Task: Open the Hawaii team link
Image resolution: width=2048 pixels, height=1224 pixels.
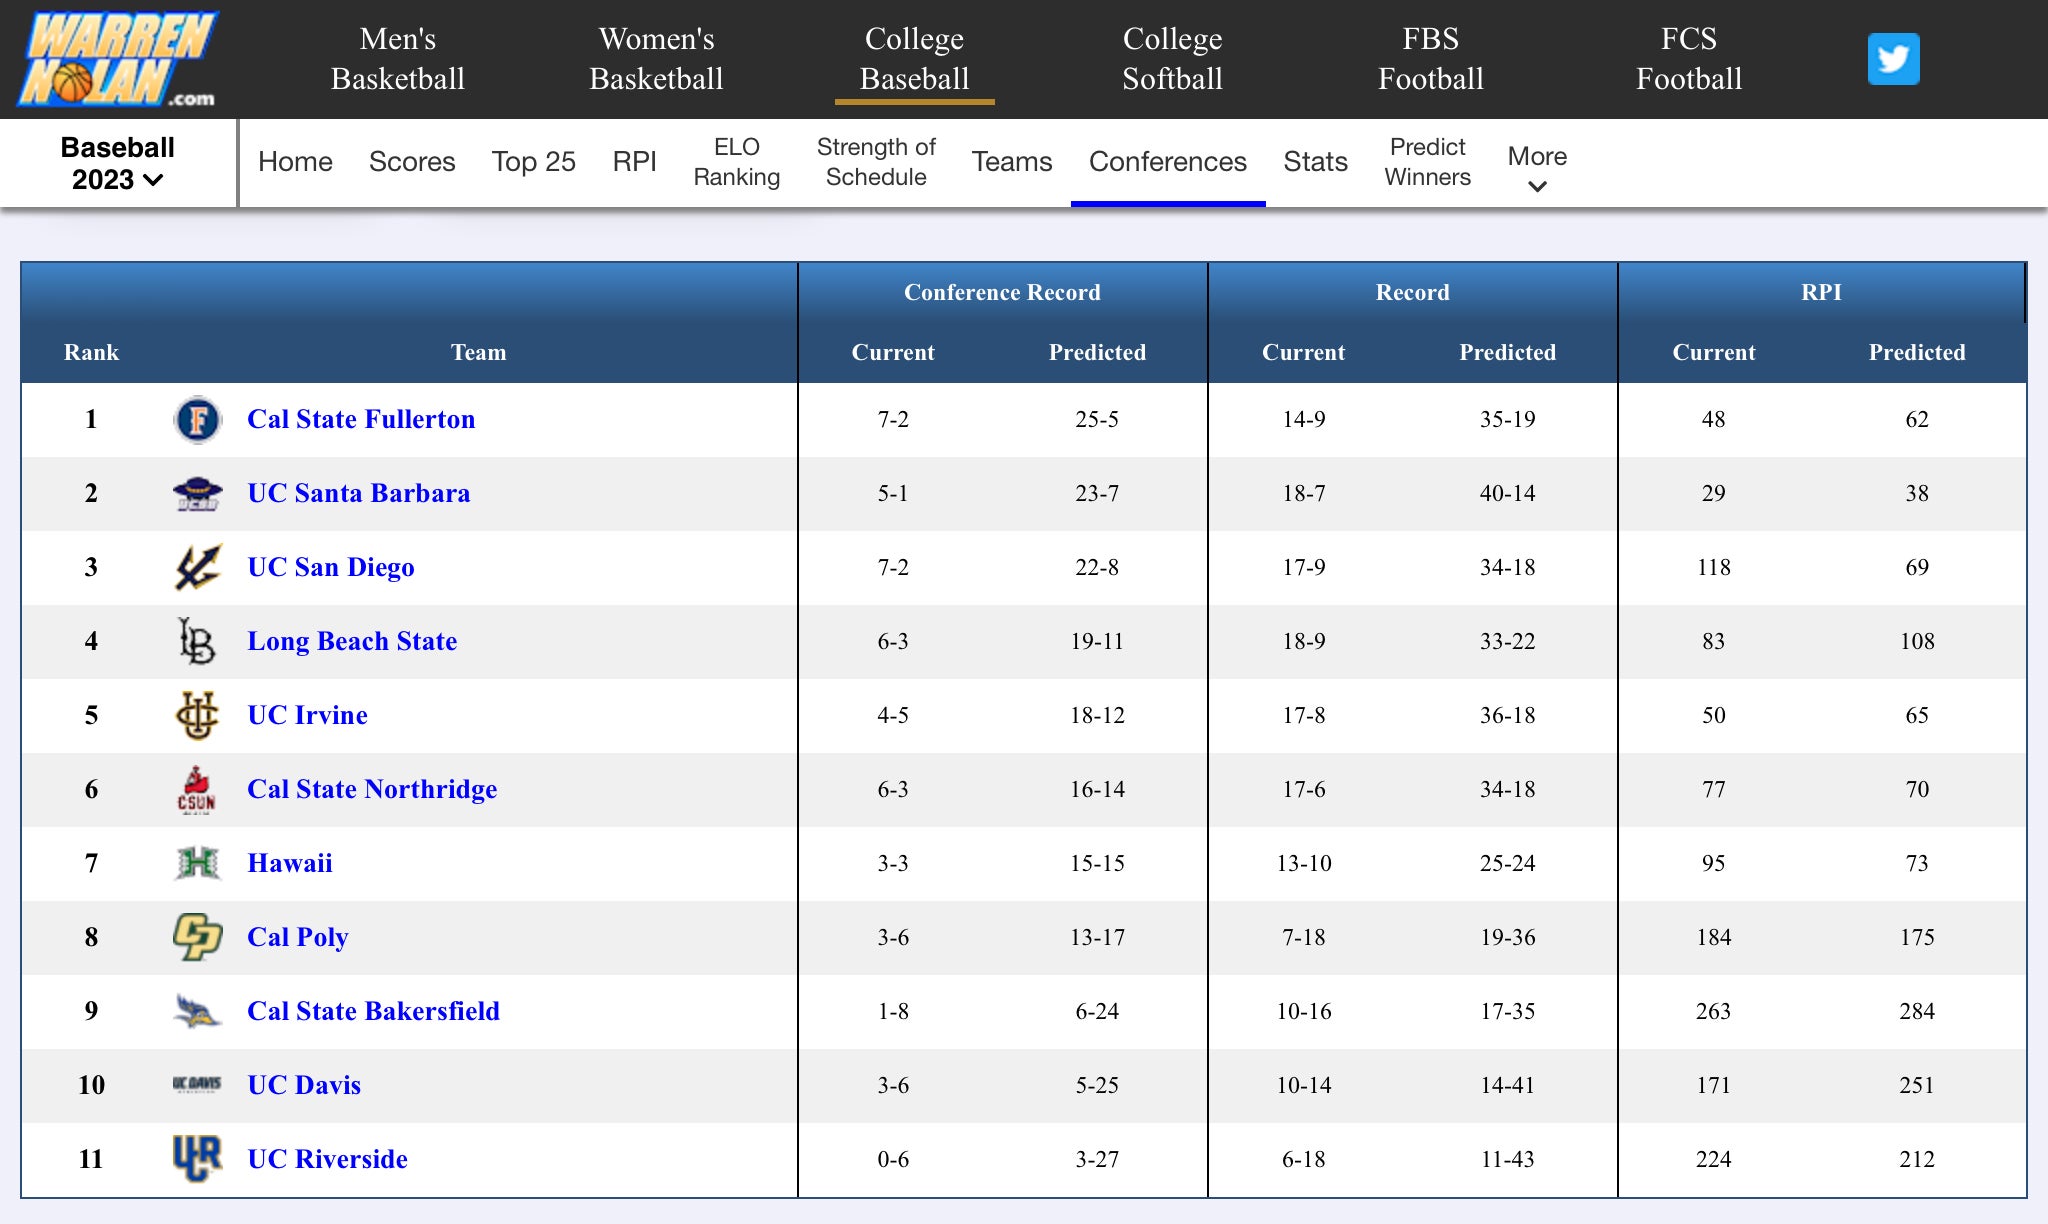Action: pos(290,863)
